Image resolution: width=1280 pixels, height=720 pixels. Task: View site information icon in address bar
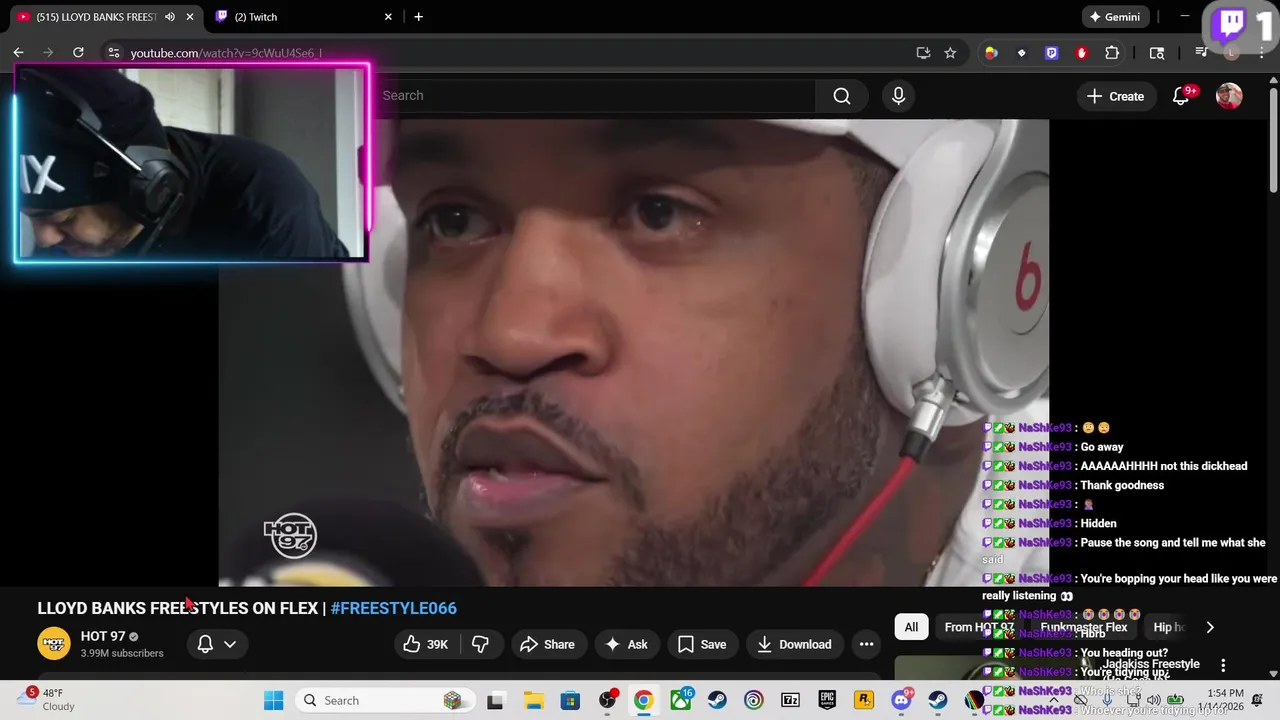[x=113, y=53]
